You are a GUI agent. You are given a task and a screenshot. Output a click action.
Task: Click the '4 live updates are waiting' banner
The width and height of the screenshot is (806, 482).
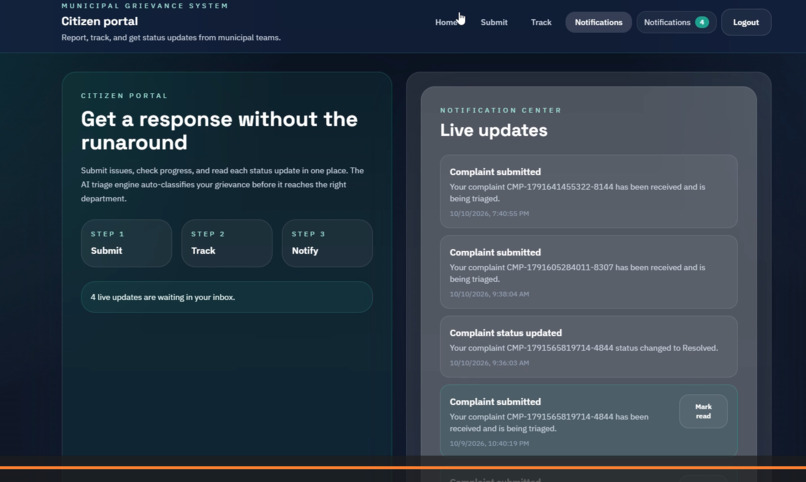(x=227, y=297)
